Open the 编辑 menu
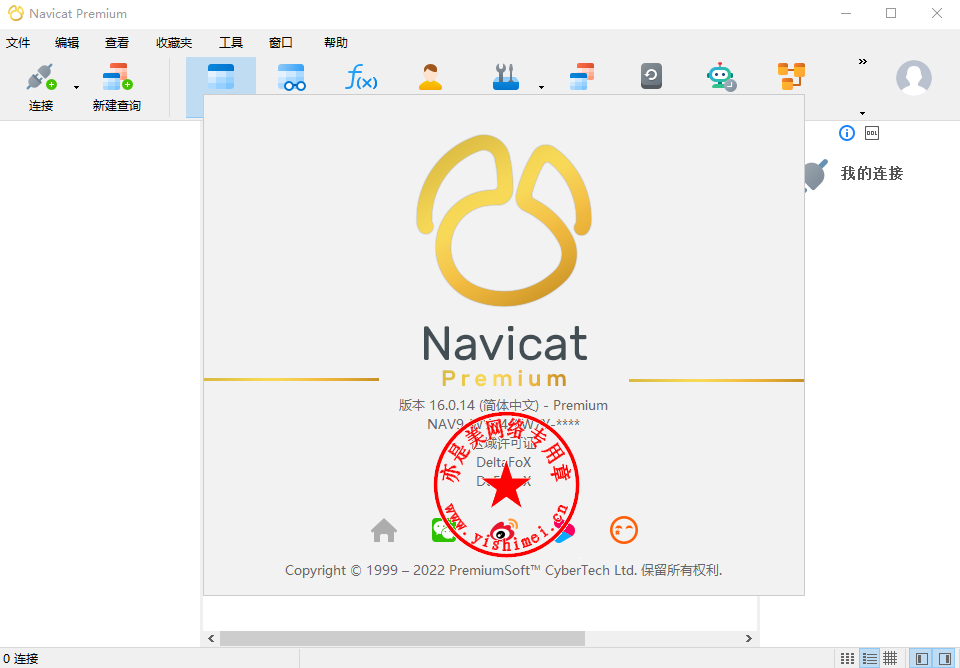Screen dimensions: 960x668 pyautogui.click(x=67, y=43)
